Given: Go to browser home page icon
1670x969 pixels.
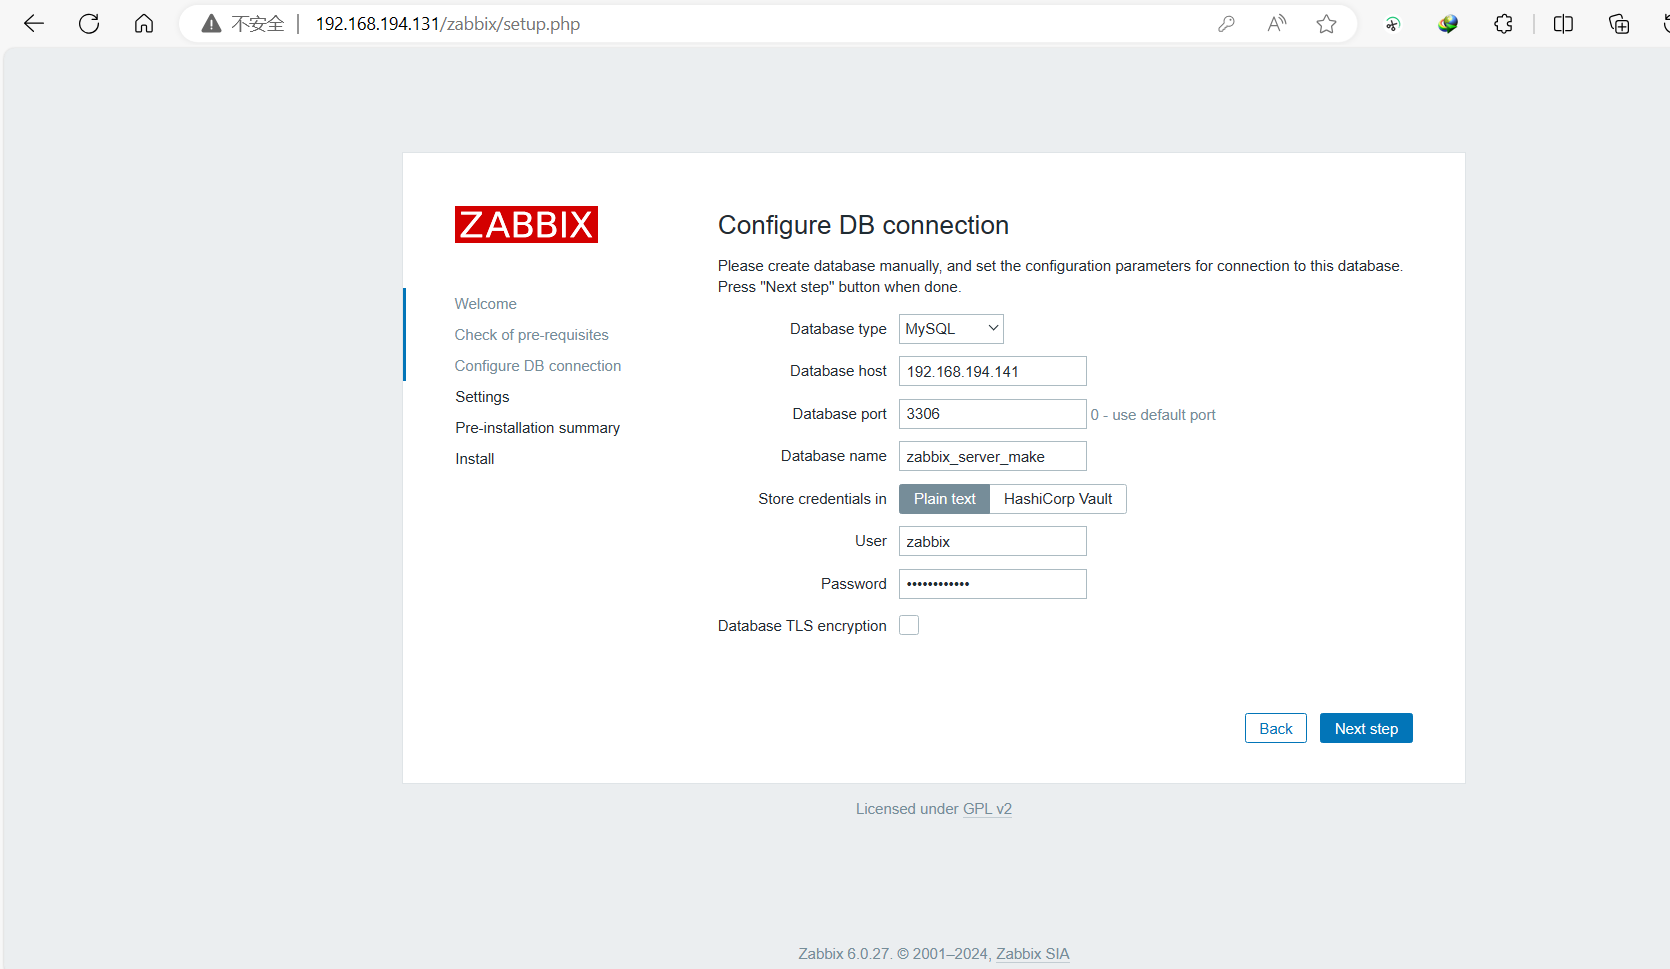Looking at the screenshot, I should (144, 24).
